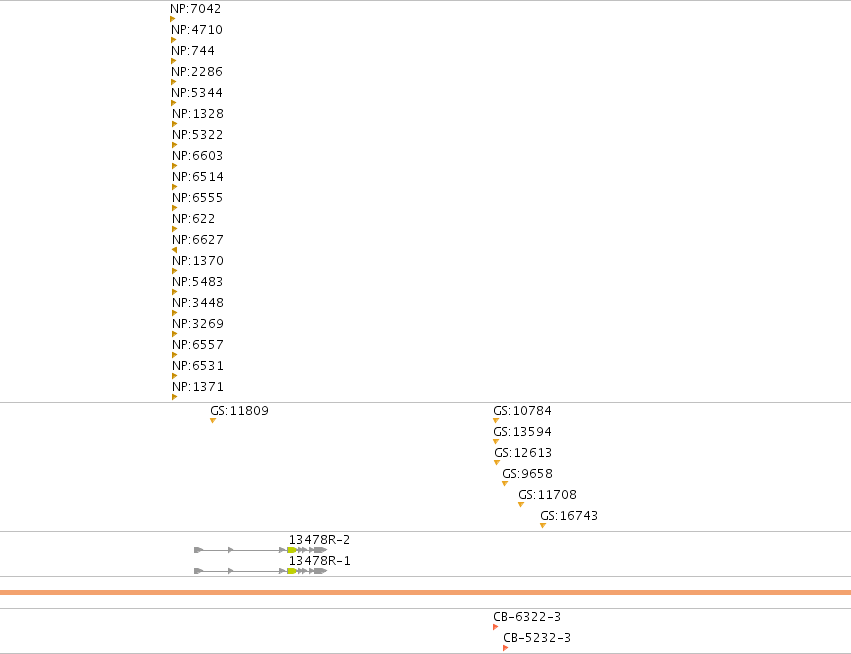Image resolution: width=851 pixels, height=654 pixels.
Task: Select the NP:1371 feature
Action: tap(198, 387)
